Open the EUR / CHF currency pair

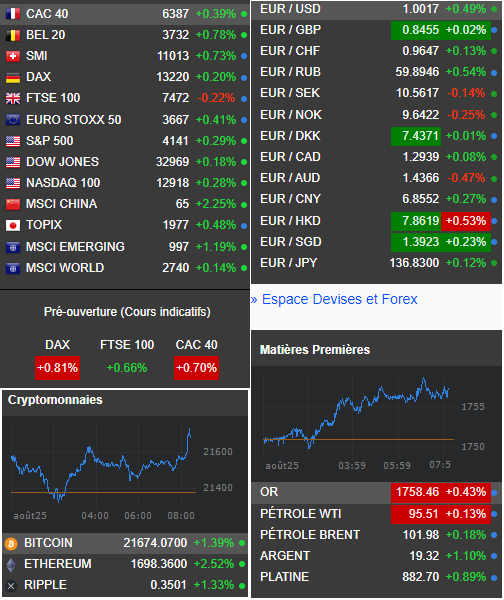290,51
